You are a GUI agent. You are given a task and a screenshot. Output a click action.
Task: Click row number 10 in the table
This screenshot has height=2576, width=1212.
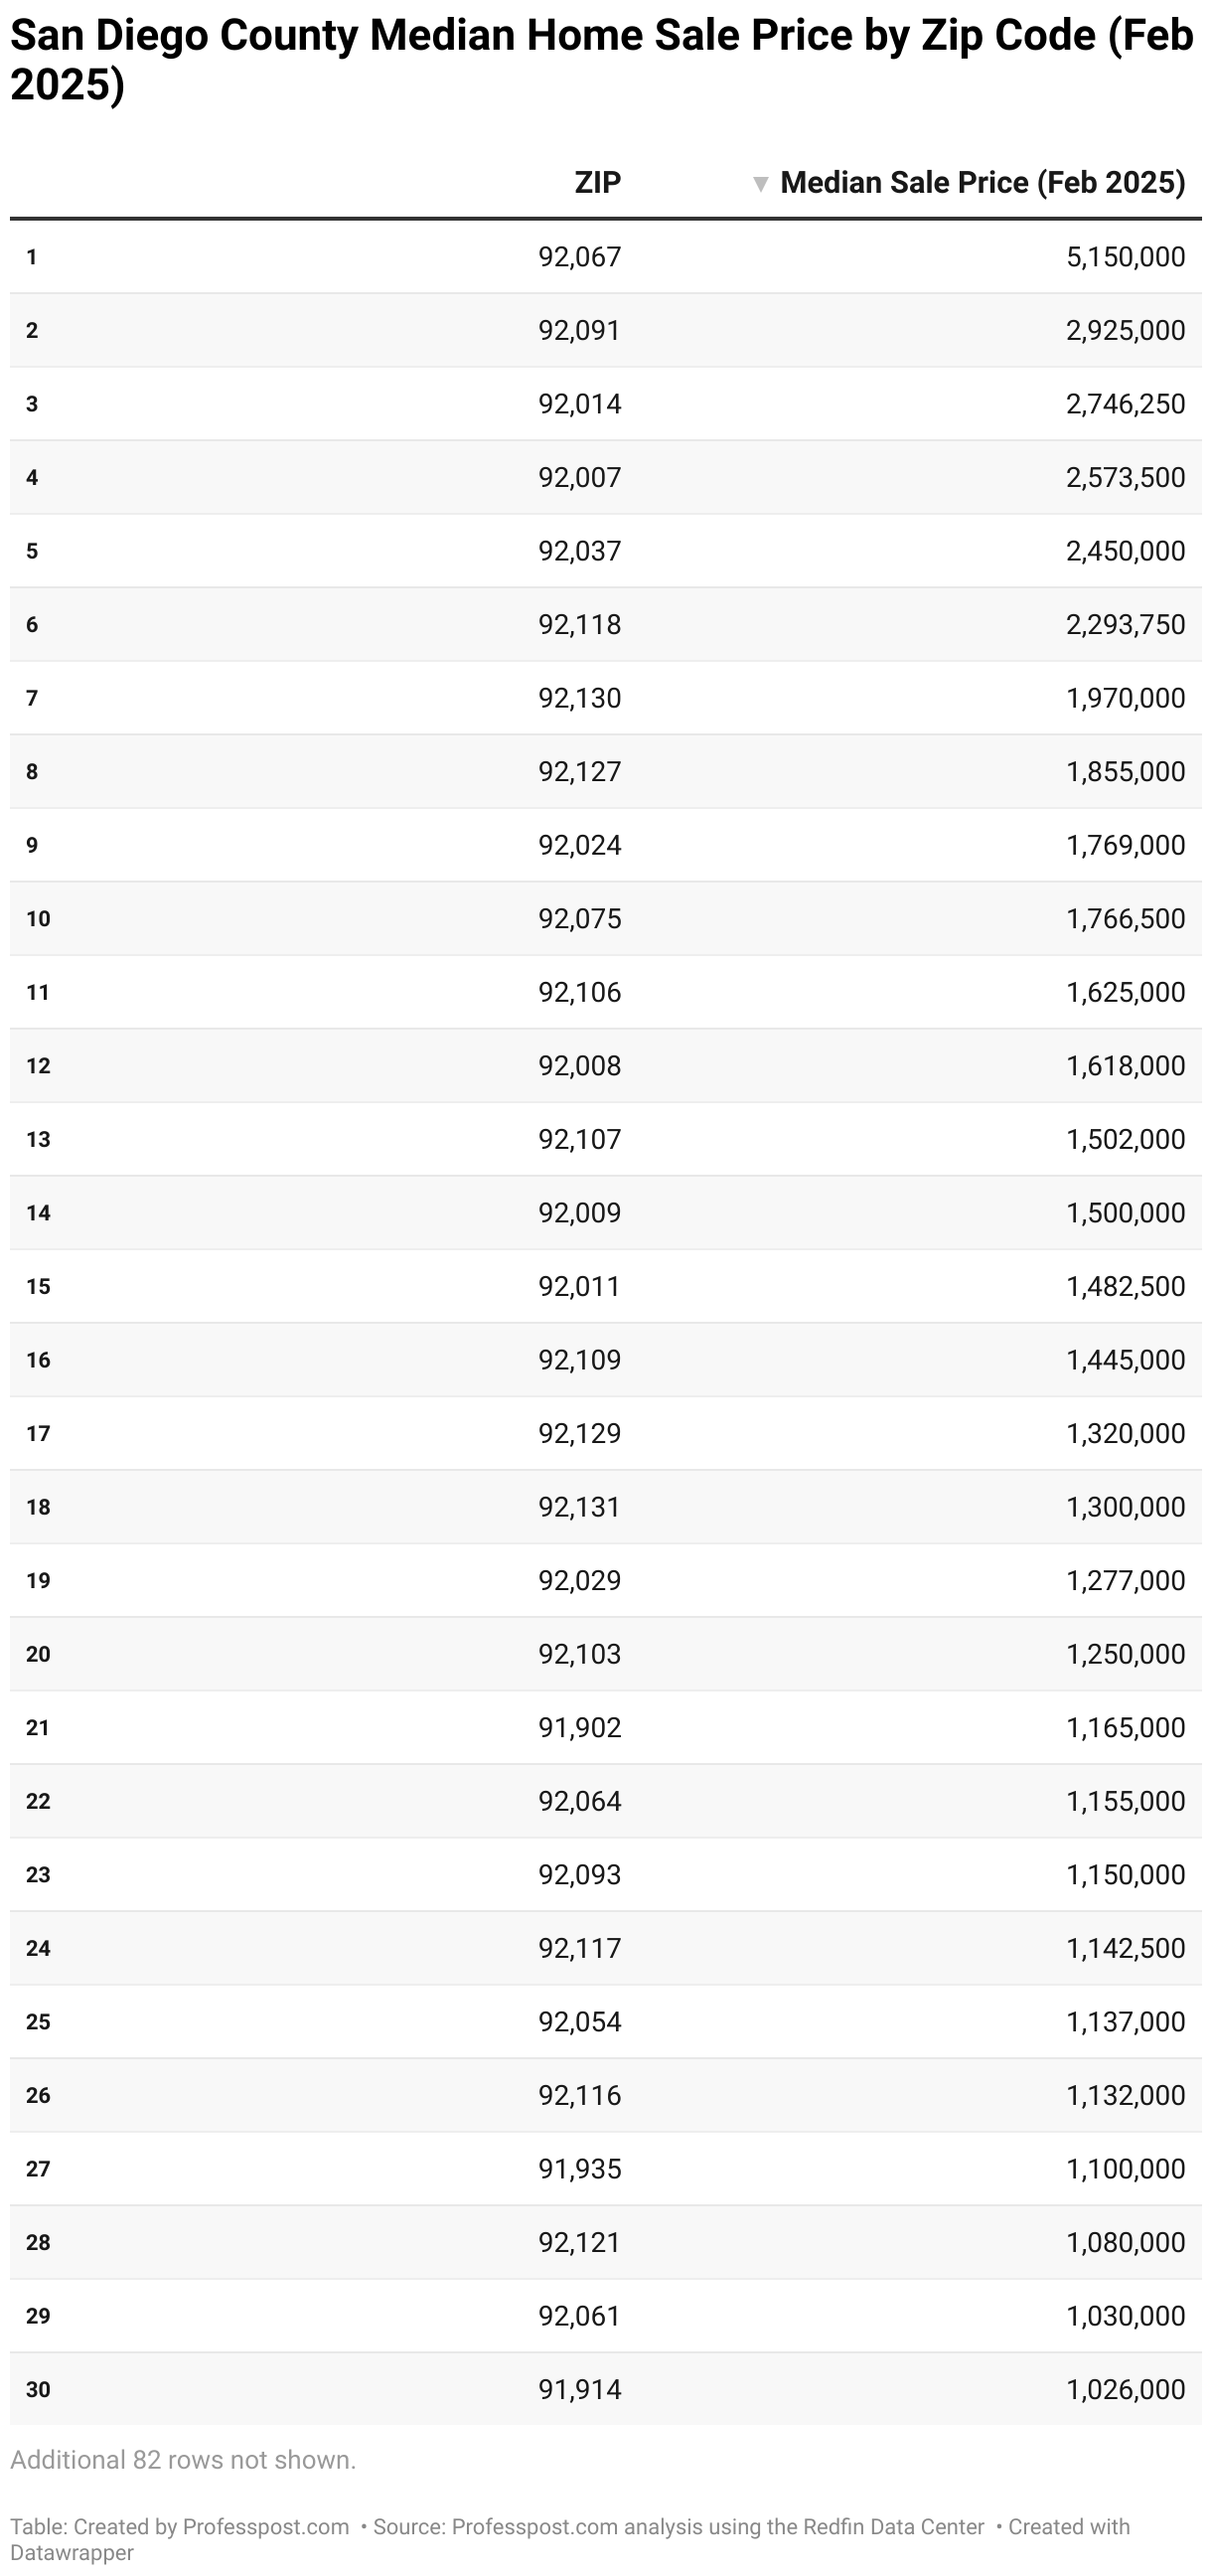38,918
